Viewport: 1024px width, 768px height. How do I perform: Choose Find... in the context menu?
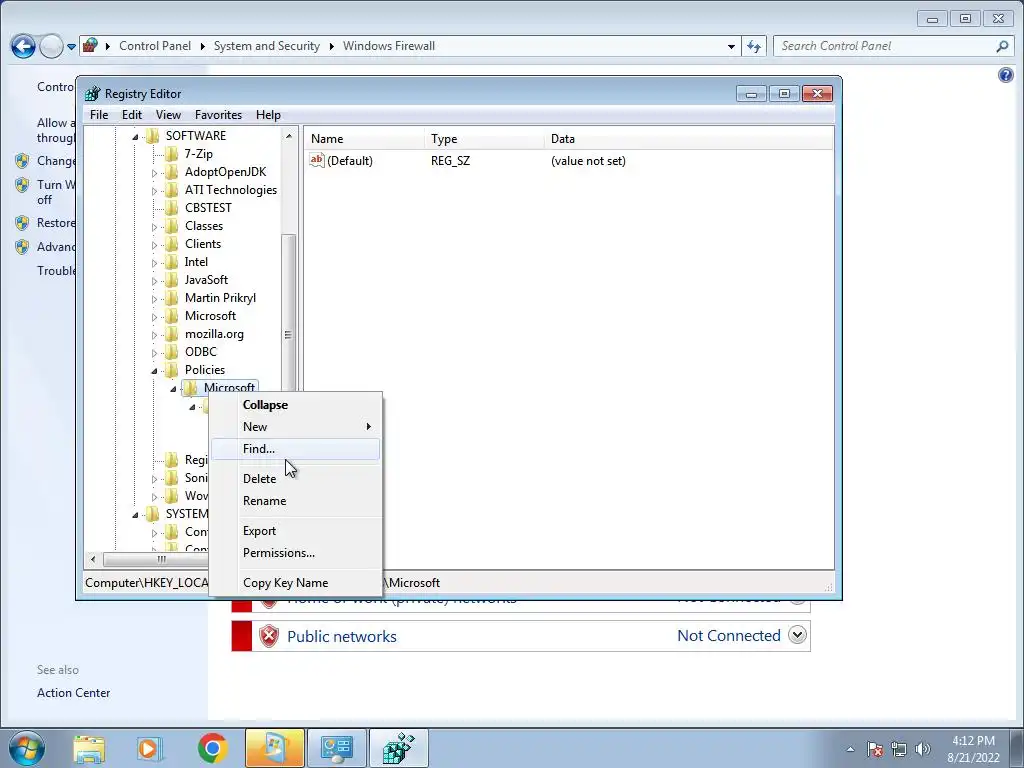tap(295, 449)
